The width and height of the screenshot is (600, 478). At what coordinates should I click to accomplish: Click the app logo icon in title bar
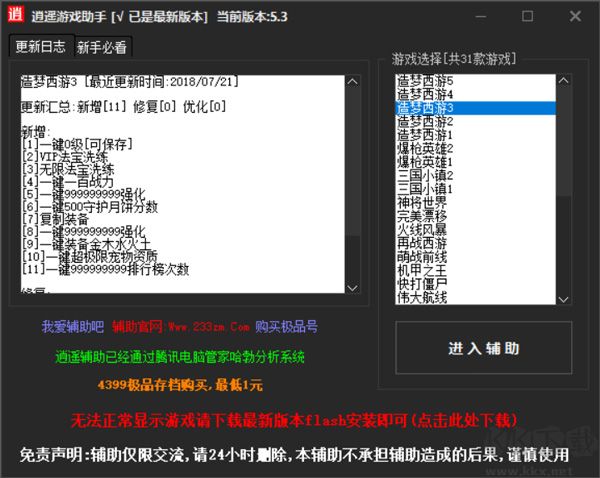tap(16, 16)
